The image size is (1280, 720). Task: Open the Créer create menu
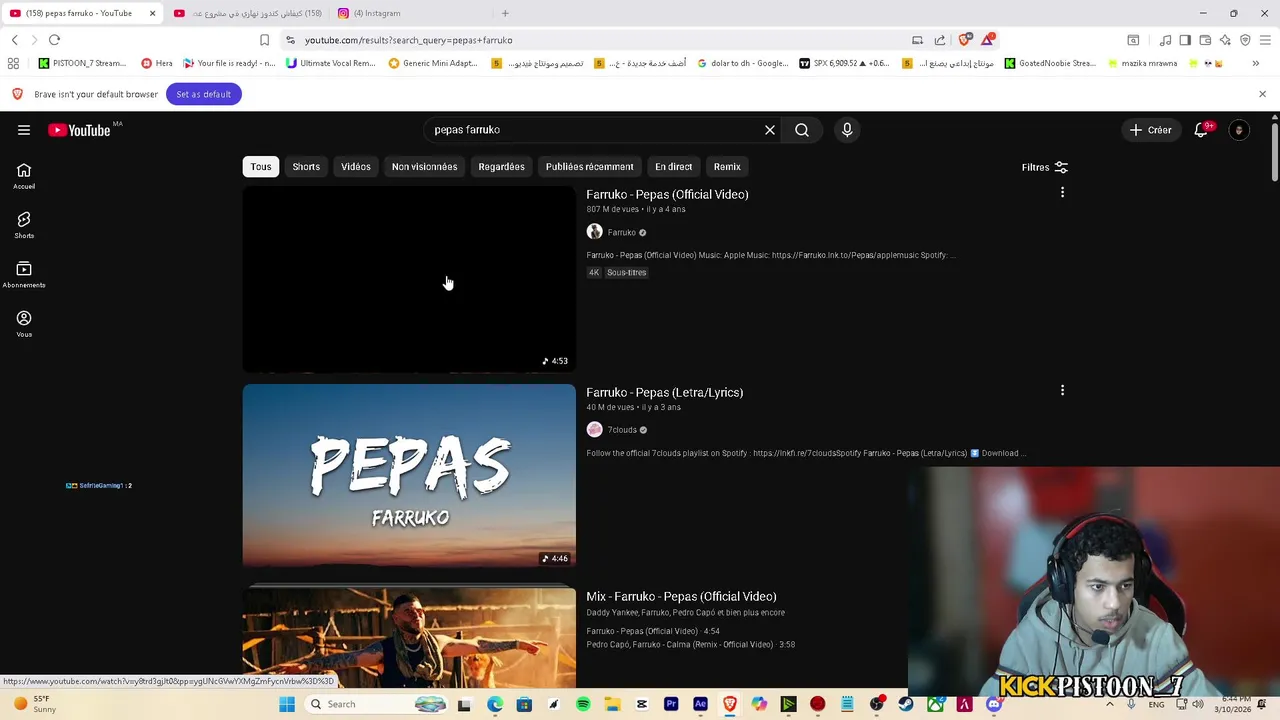pyautogui.click(x=1150, y=130)
